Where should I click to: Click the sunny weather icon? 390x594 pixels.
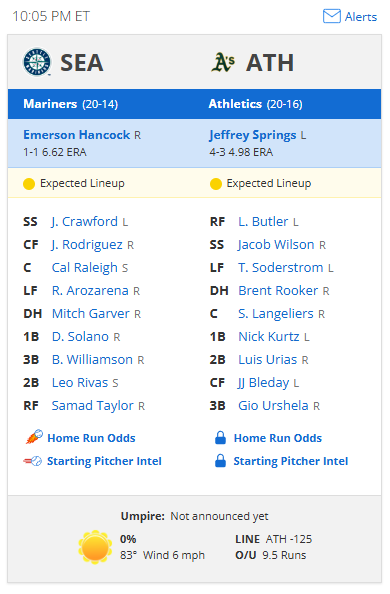95,547
